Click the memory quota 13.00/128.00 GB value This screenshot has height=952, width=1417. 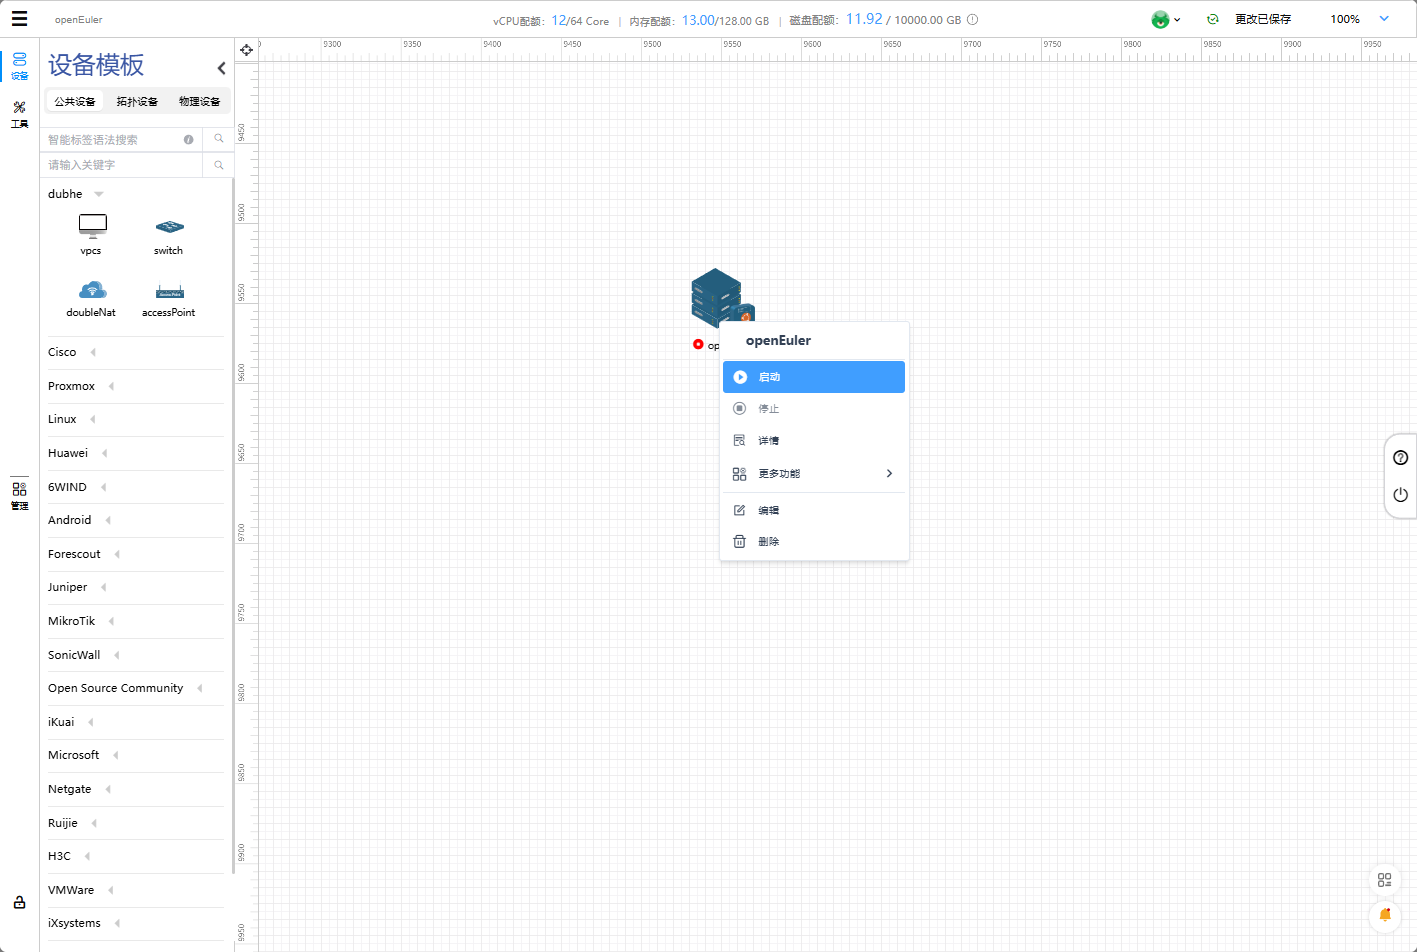725,20
